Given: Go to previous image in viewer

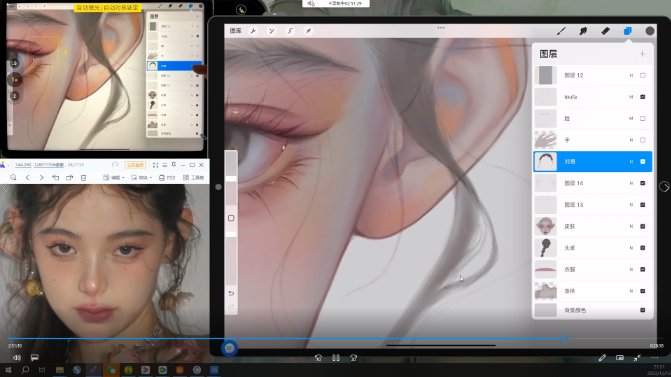Looking at the screenshot, I should tap(27, 178).
